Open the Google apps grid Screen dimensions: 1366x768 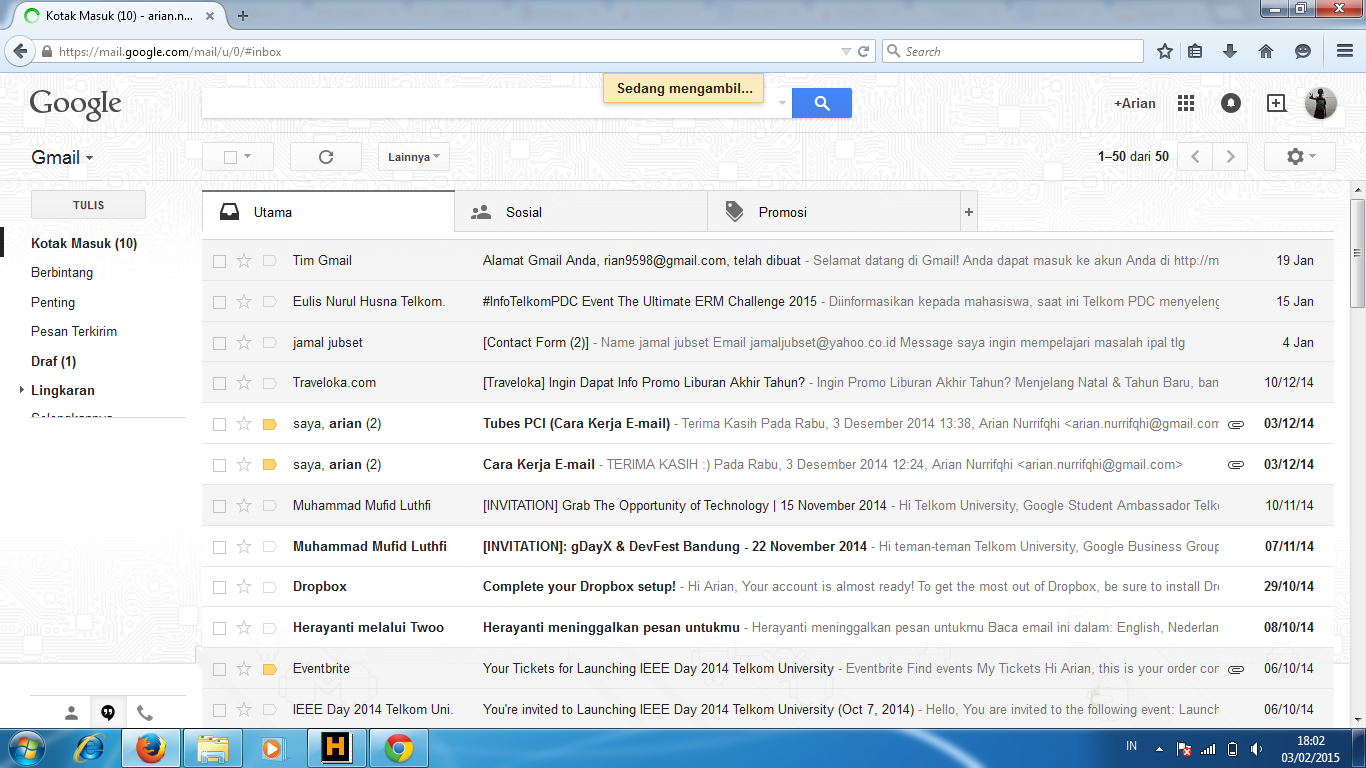pyautogui.click(x=1186, y=103)
